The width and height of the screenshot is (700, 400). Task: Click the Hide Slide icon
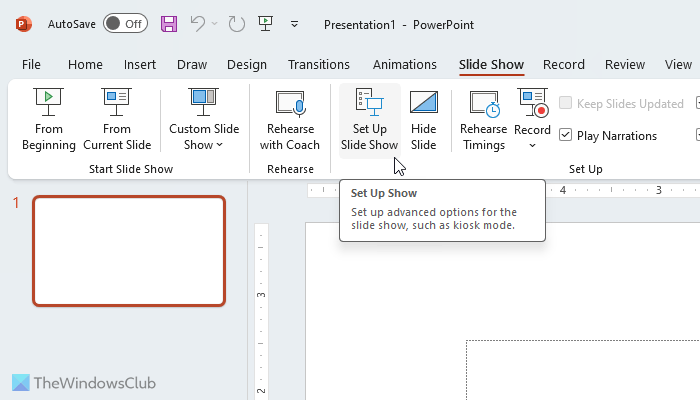pyautogui.click(x=424, y=104)
